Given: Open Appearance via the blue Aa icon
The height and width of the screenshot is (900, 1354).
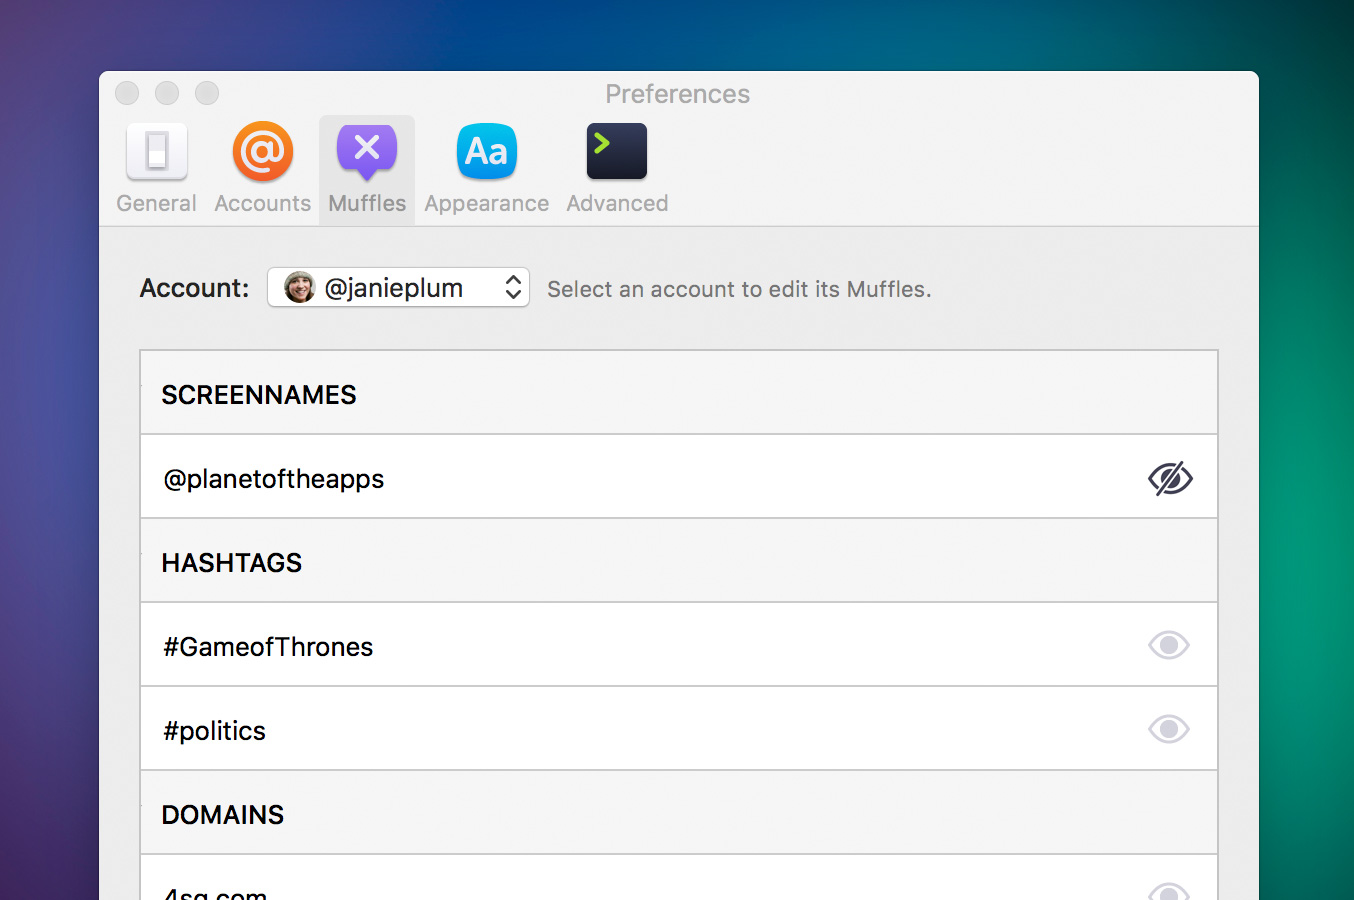Looking at the screenshot, I should [x=486, y=152].
